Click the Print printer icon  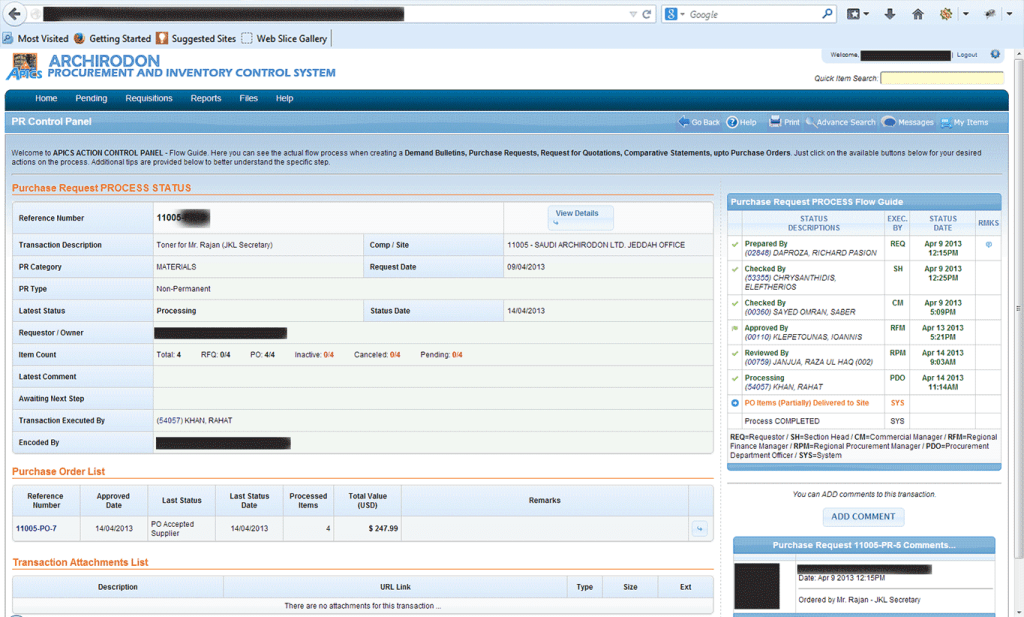pyautogui.click(x=775, y=122)
